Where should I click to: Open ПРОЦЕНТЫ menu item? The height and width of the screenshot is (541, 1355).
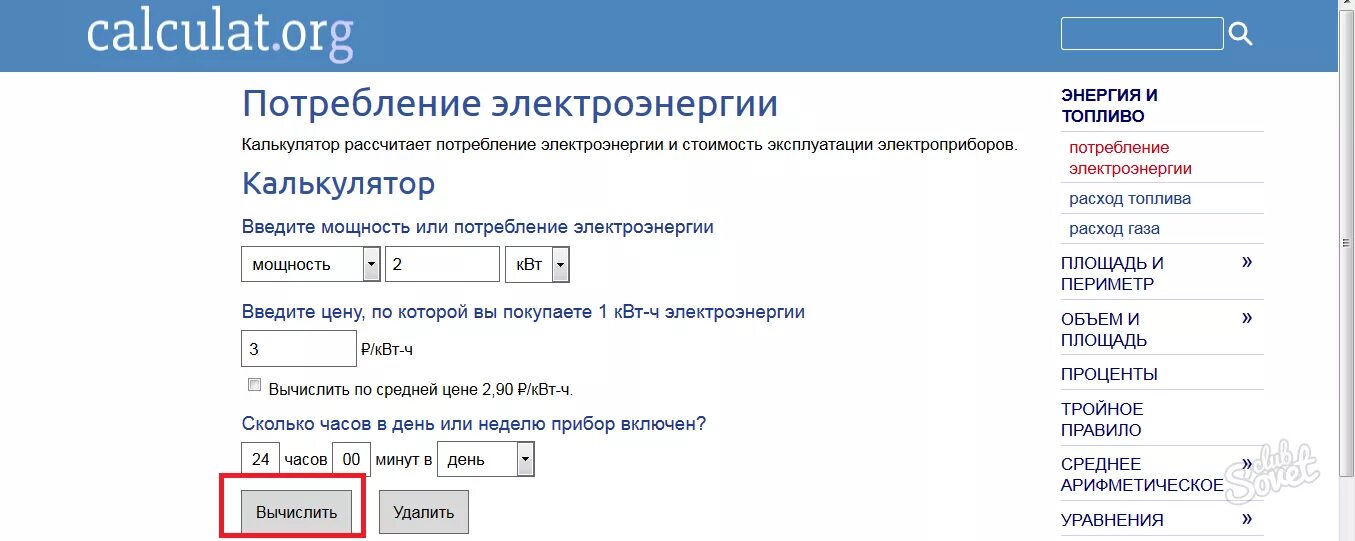click(x=1109, y=374)
